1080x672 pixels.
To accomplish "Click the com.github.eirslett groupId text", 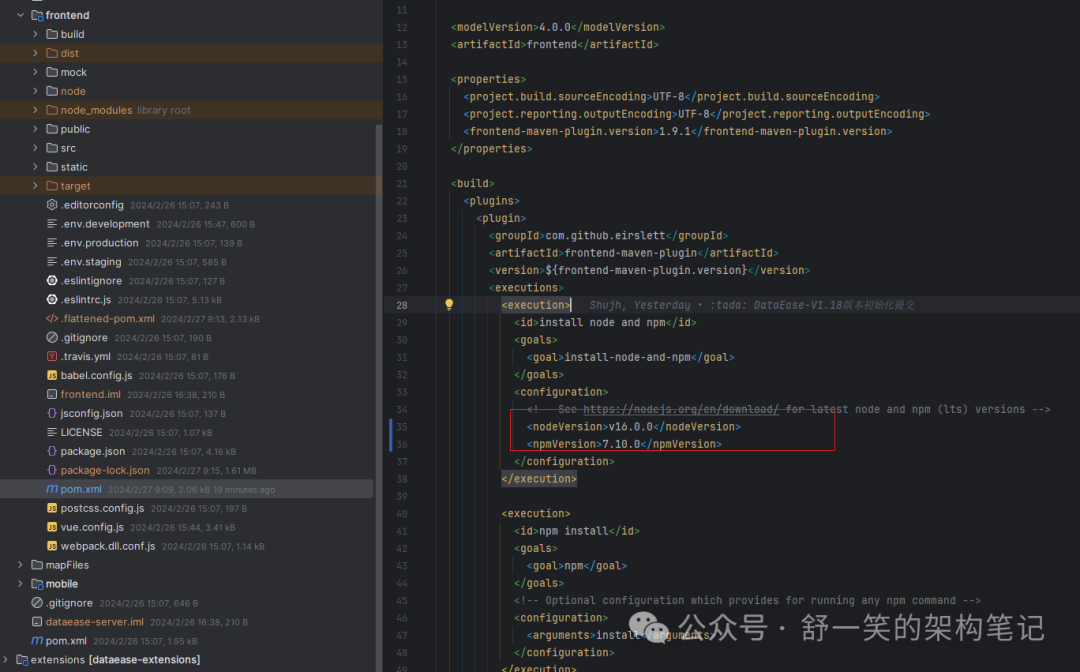I will coord(605,235).
